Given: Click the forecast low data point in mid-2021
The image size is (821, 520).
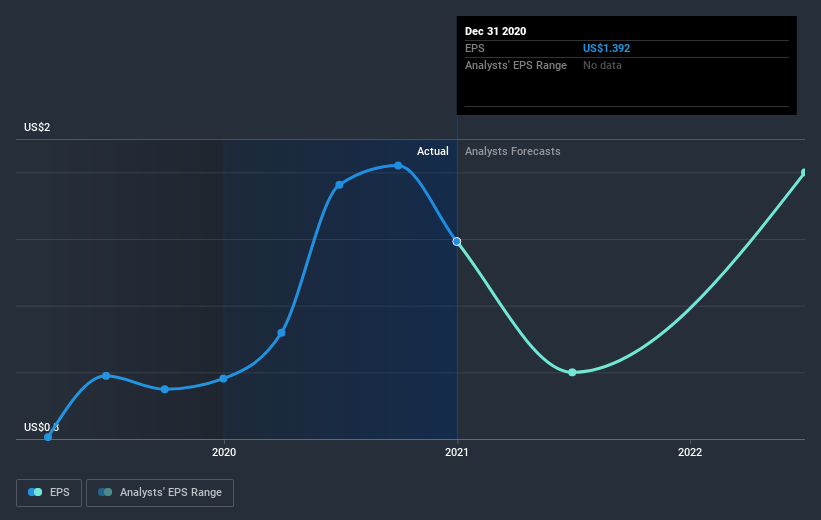Looking at the screenshot, I should [572, 372].
